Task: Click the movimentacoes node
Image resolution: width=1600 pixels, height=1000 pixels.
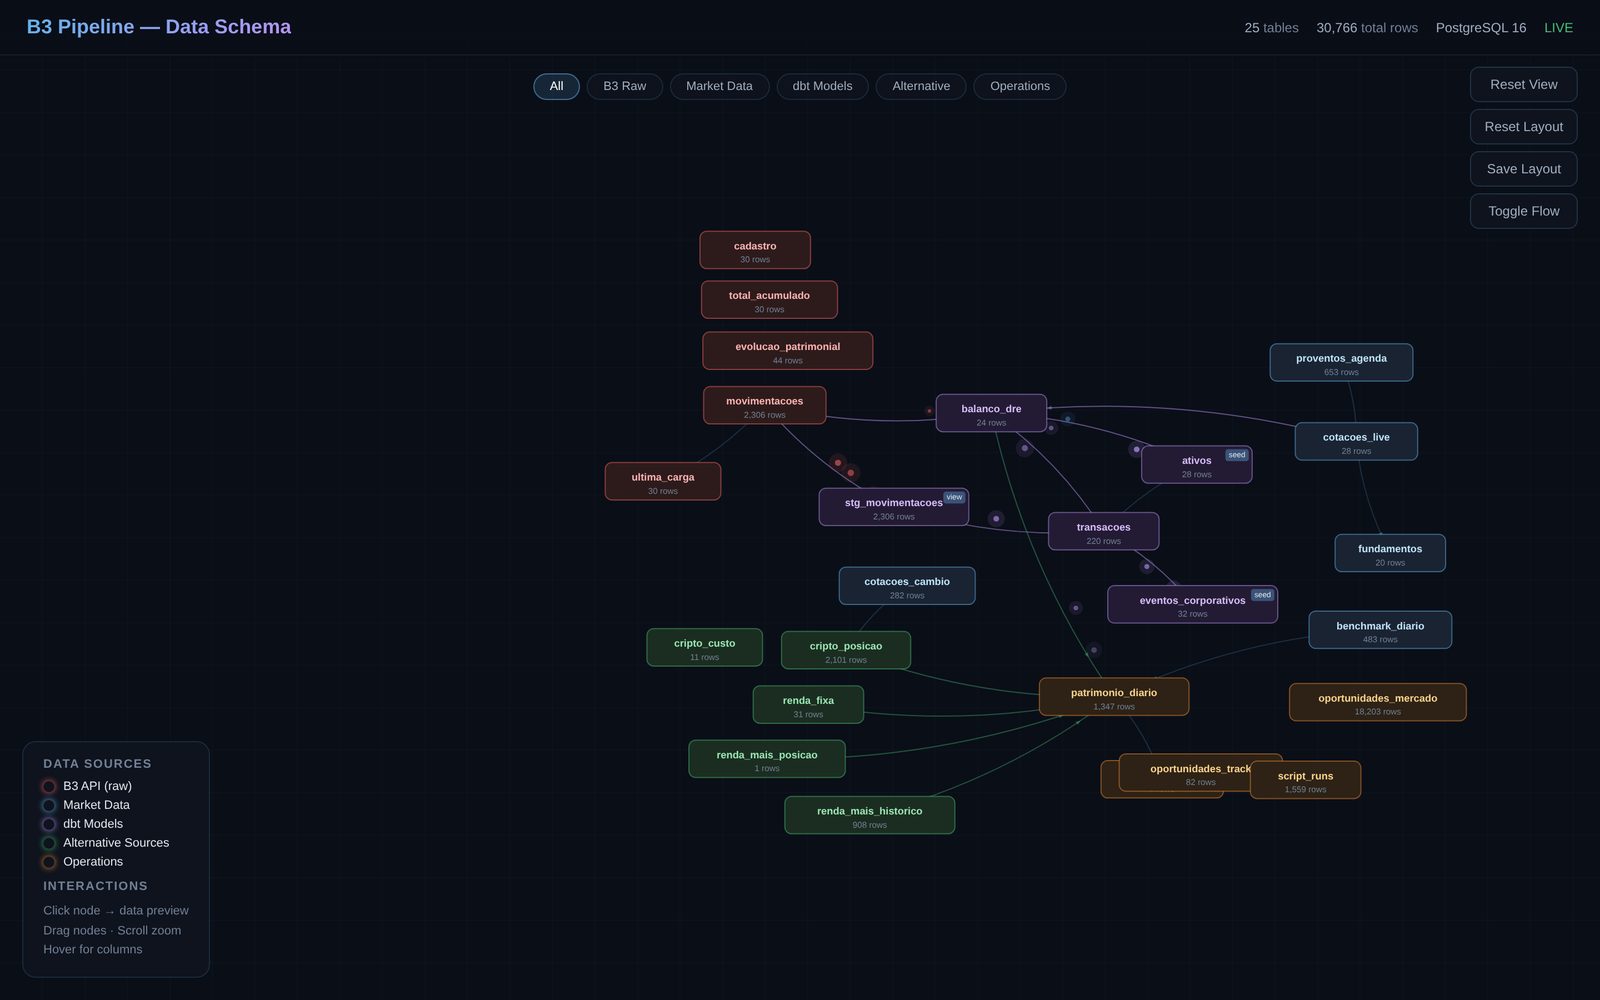Action: click(764, 405)
